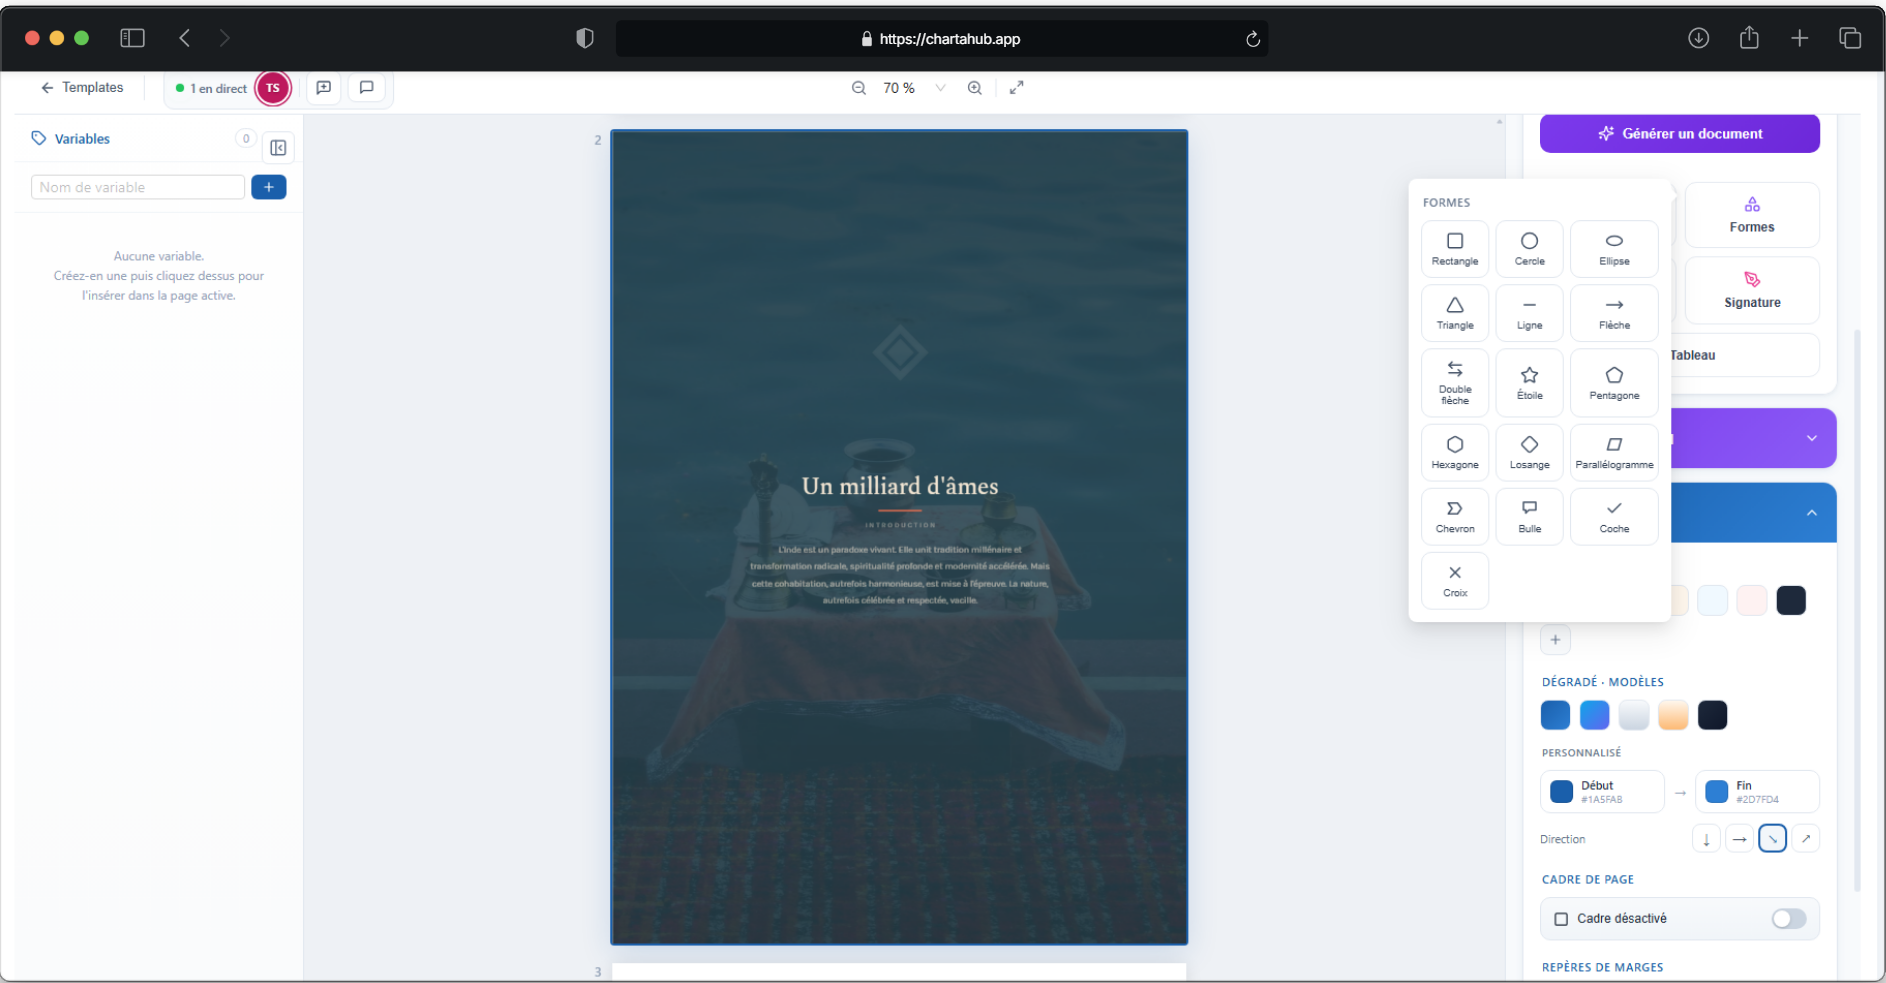The width and height of the screenshot is (1886, 983).
Task: Add a Pentagone shape
Action: (1614, 383)
